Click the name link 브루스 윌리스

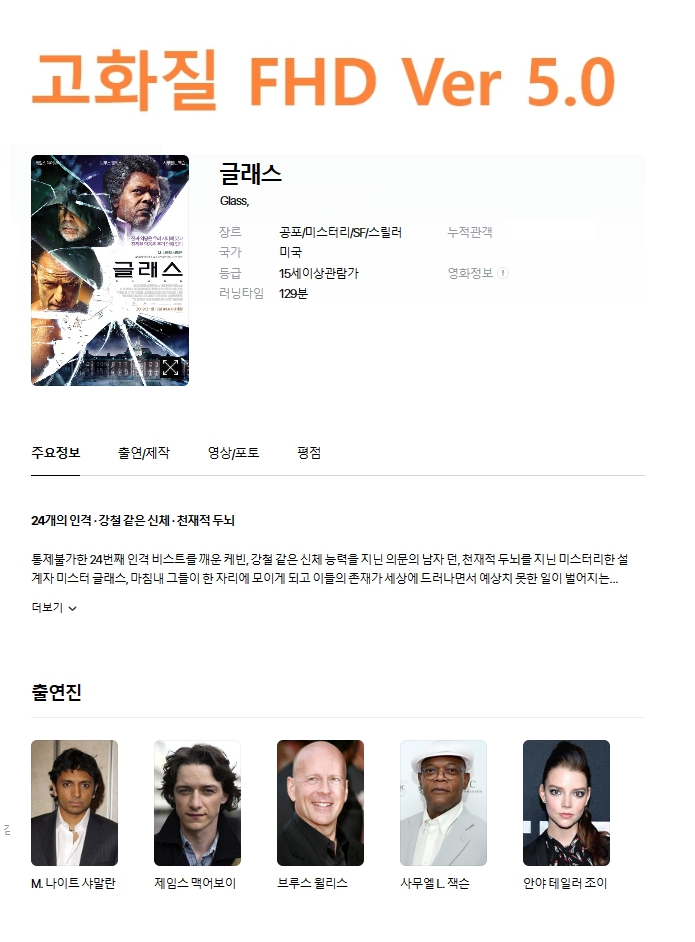coord(312,883)
